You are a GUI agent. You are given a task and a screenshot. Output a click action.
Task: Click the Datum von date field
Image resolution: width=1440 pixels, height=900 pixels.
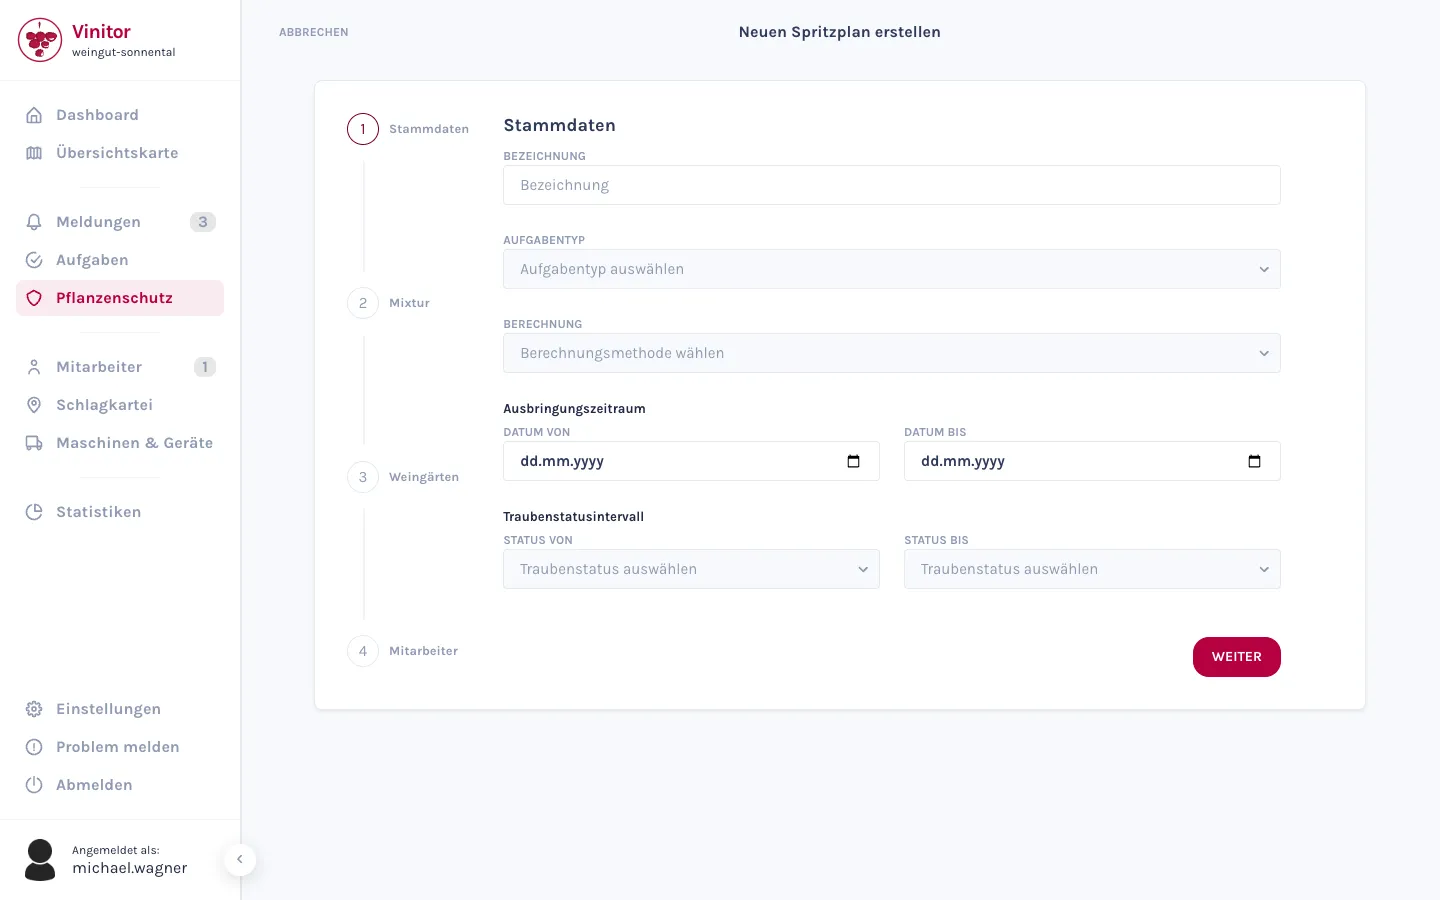(x=691, y=461)
